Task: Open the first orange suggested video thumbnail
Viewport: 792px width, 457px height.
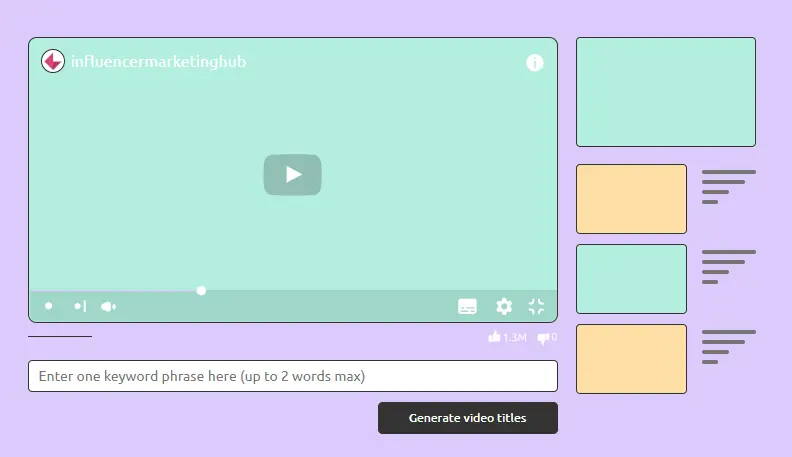Action: [x=631, y=199]
